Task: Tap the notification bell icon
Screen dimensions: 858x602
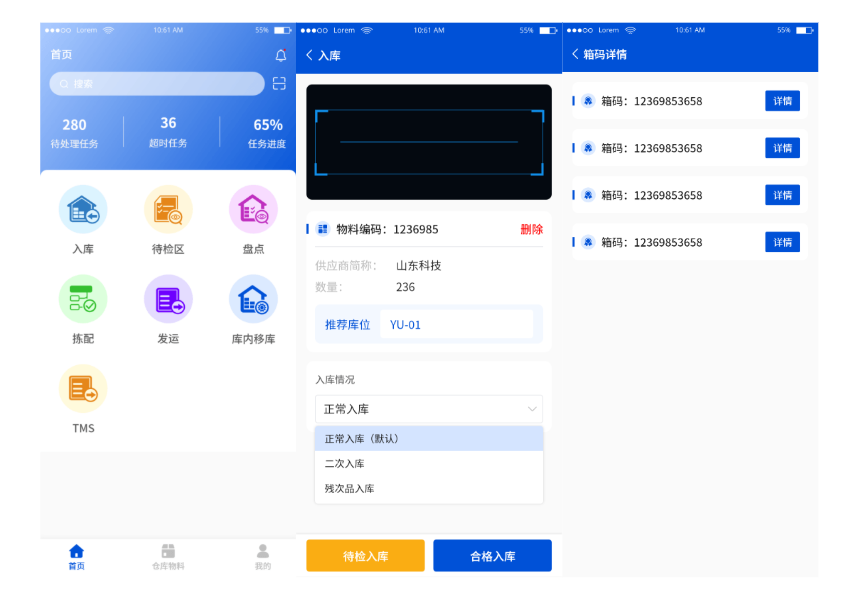Action: pos(281,55)
